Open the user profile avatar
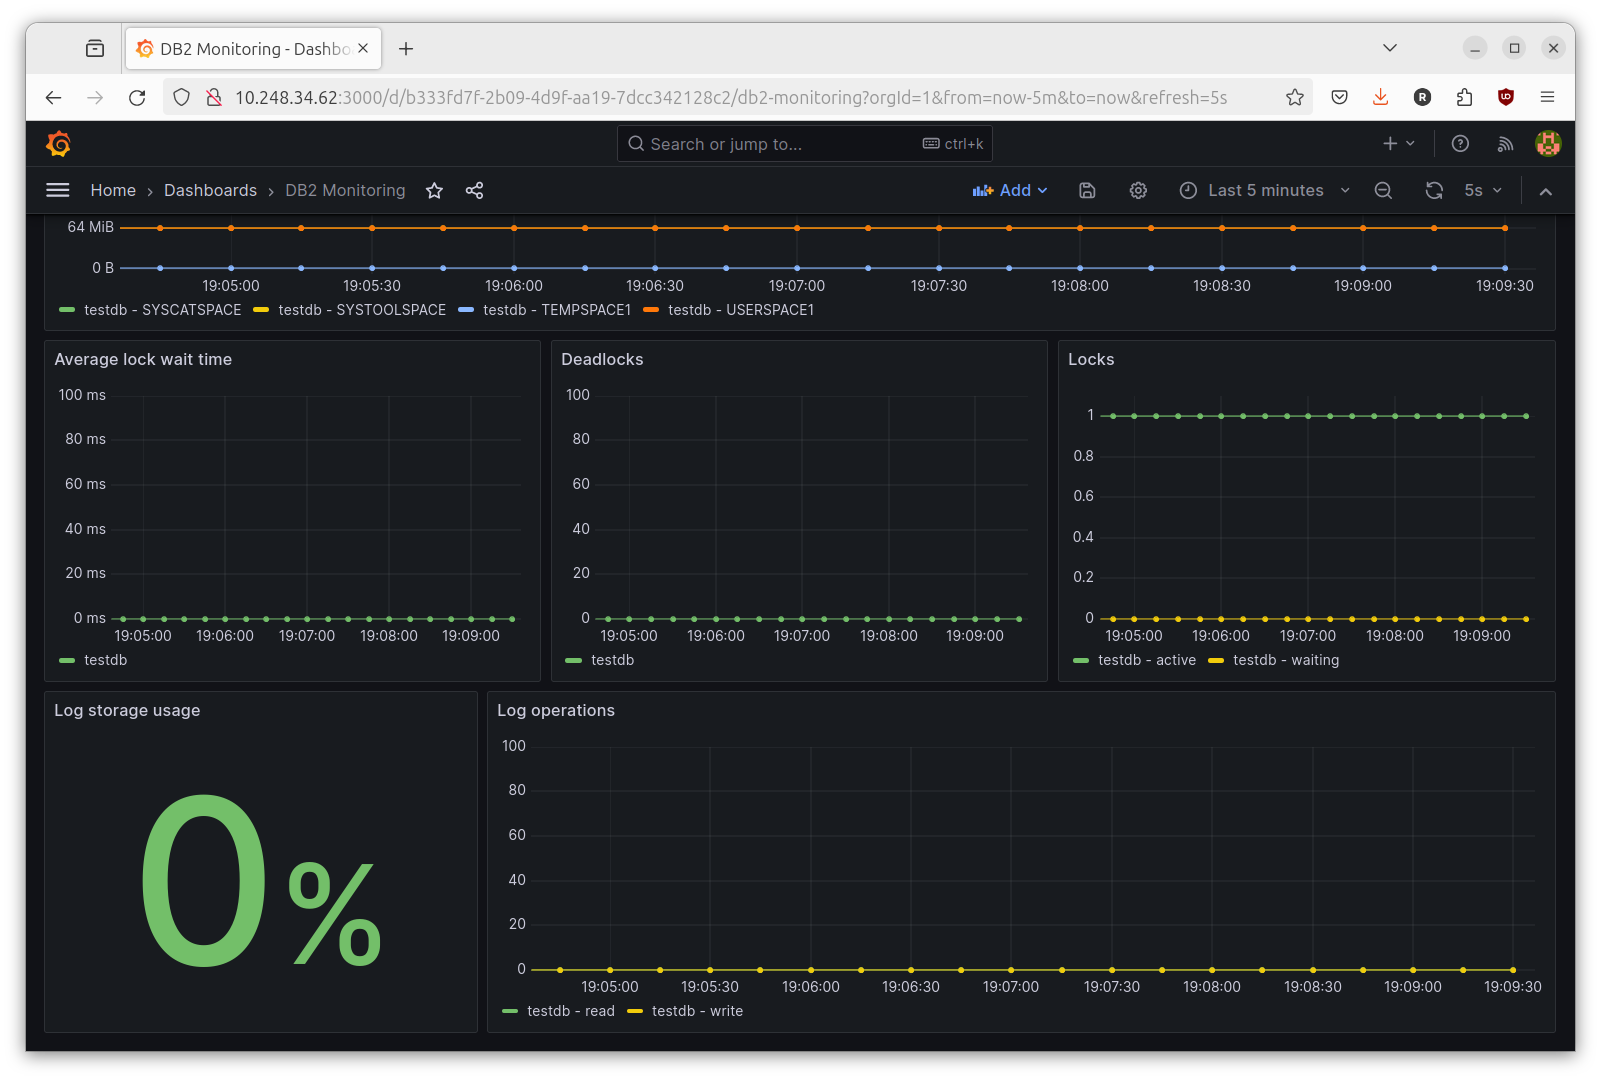This screenshot has height=1080, width=1601. pyautogui.click(x=1548, y=144)
